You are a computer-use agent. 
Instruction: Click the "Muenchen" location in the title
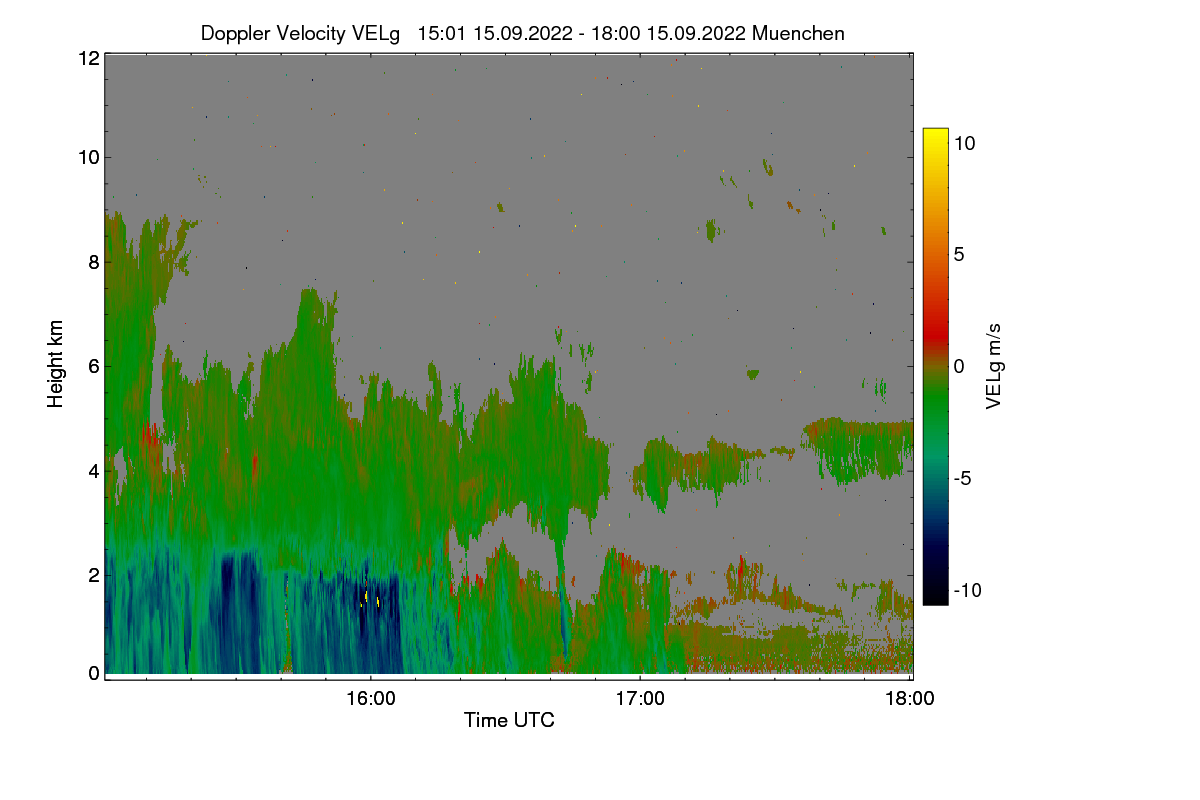(x=798, y=33)
